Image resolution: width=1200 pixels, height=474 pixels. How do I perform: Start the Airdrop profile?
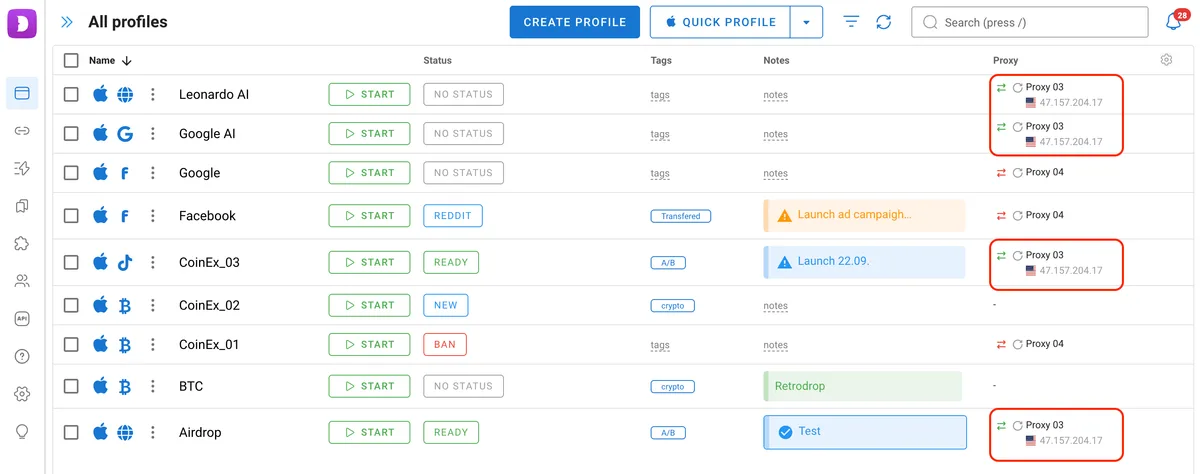tap(369, 432)
